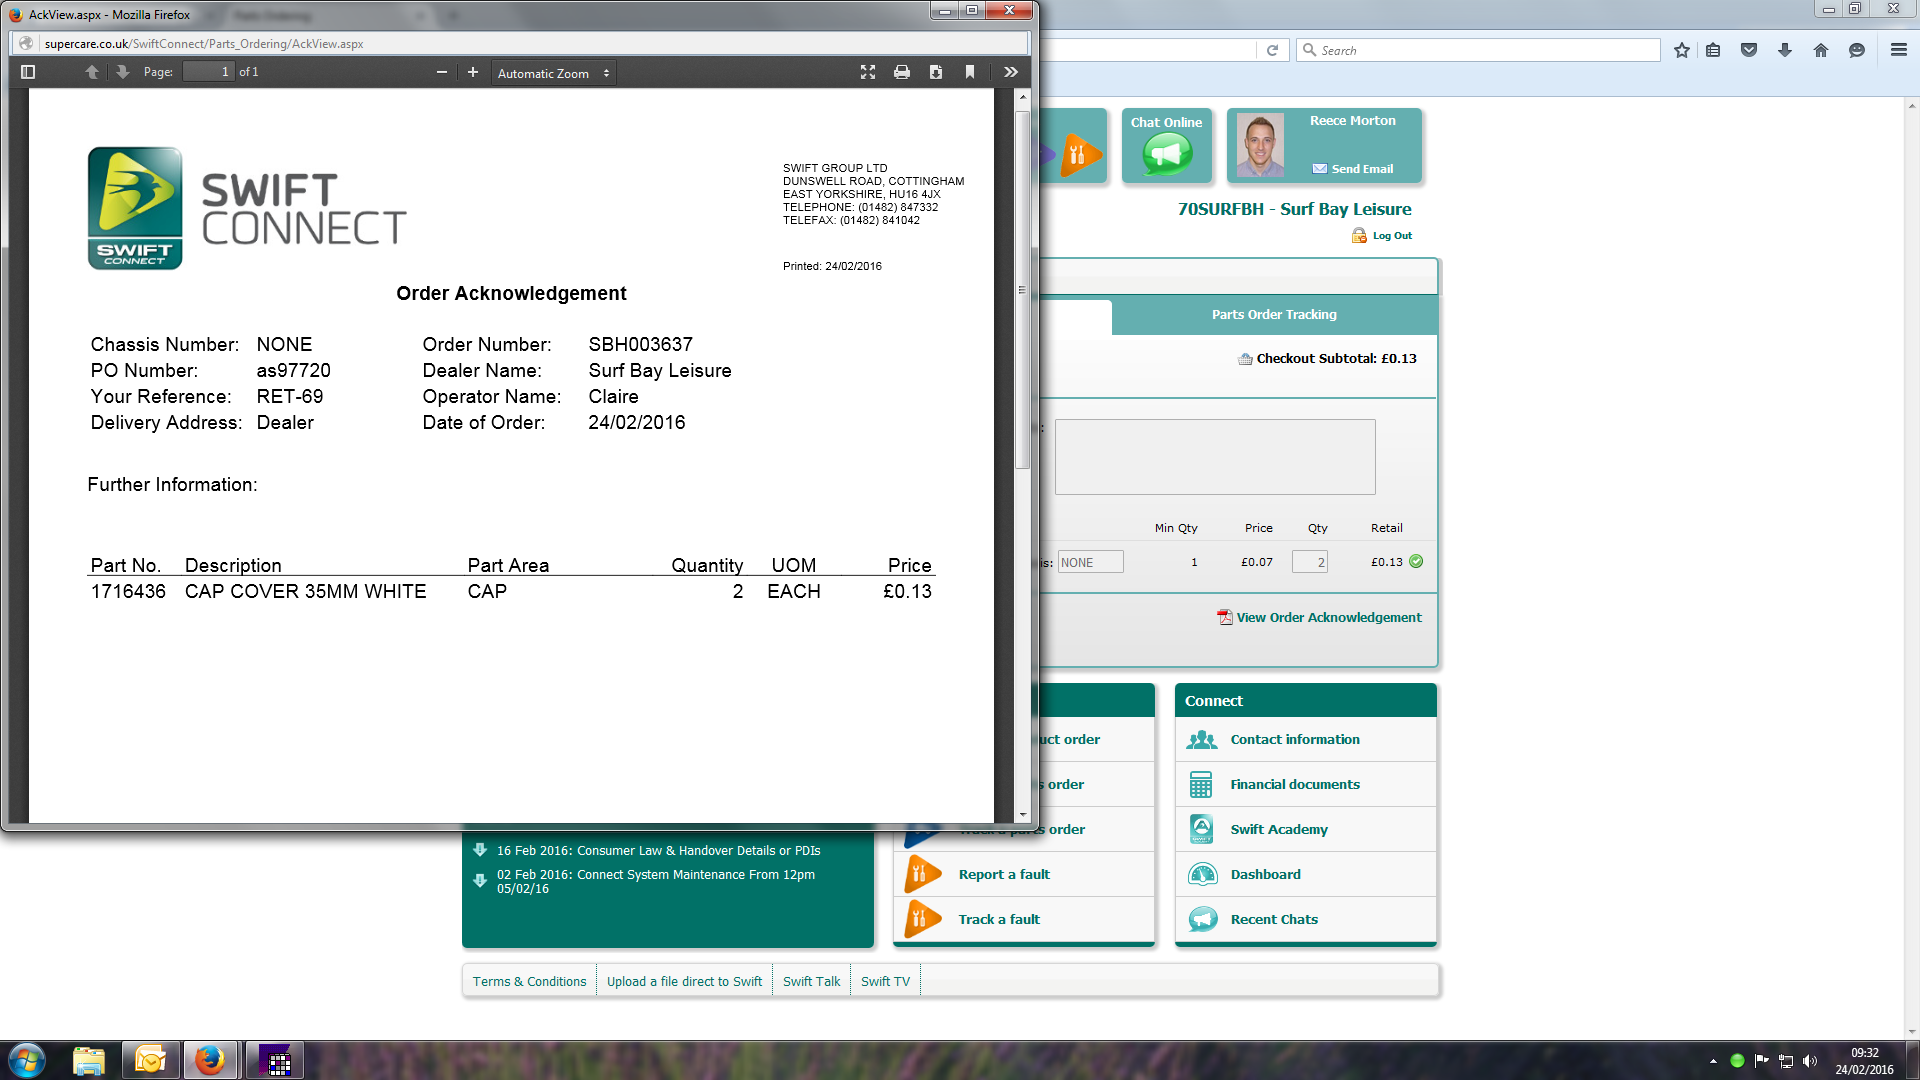Open the Automatic Zoom dropdown
This screenshot has width=1920, height=1080.
[553, 73]
